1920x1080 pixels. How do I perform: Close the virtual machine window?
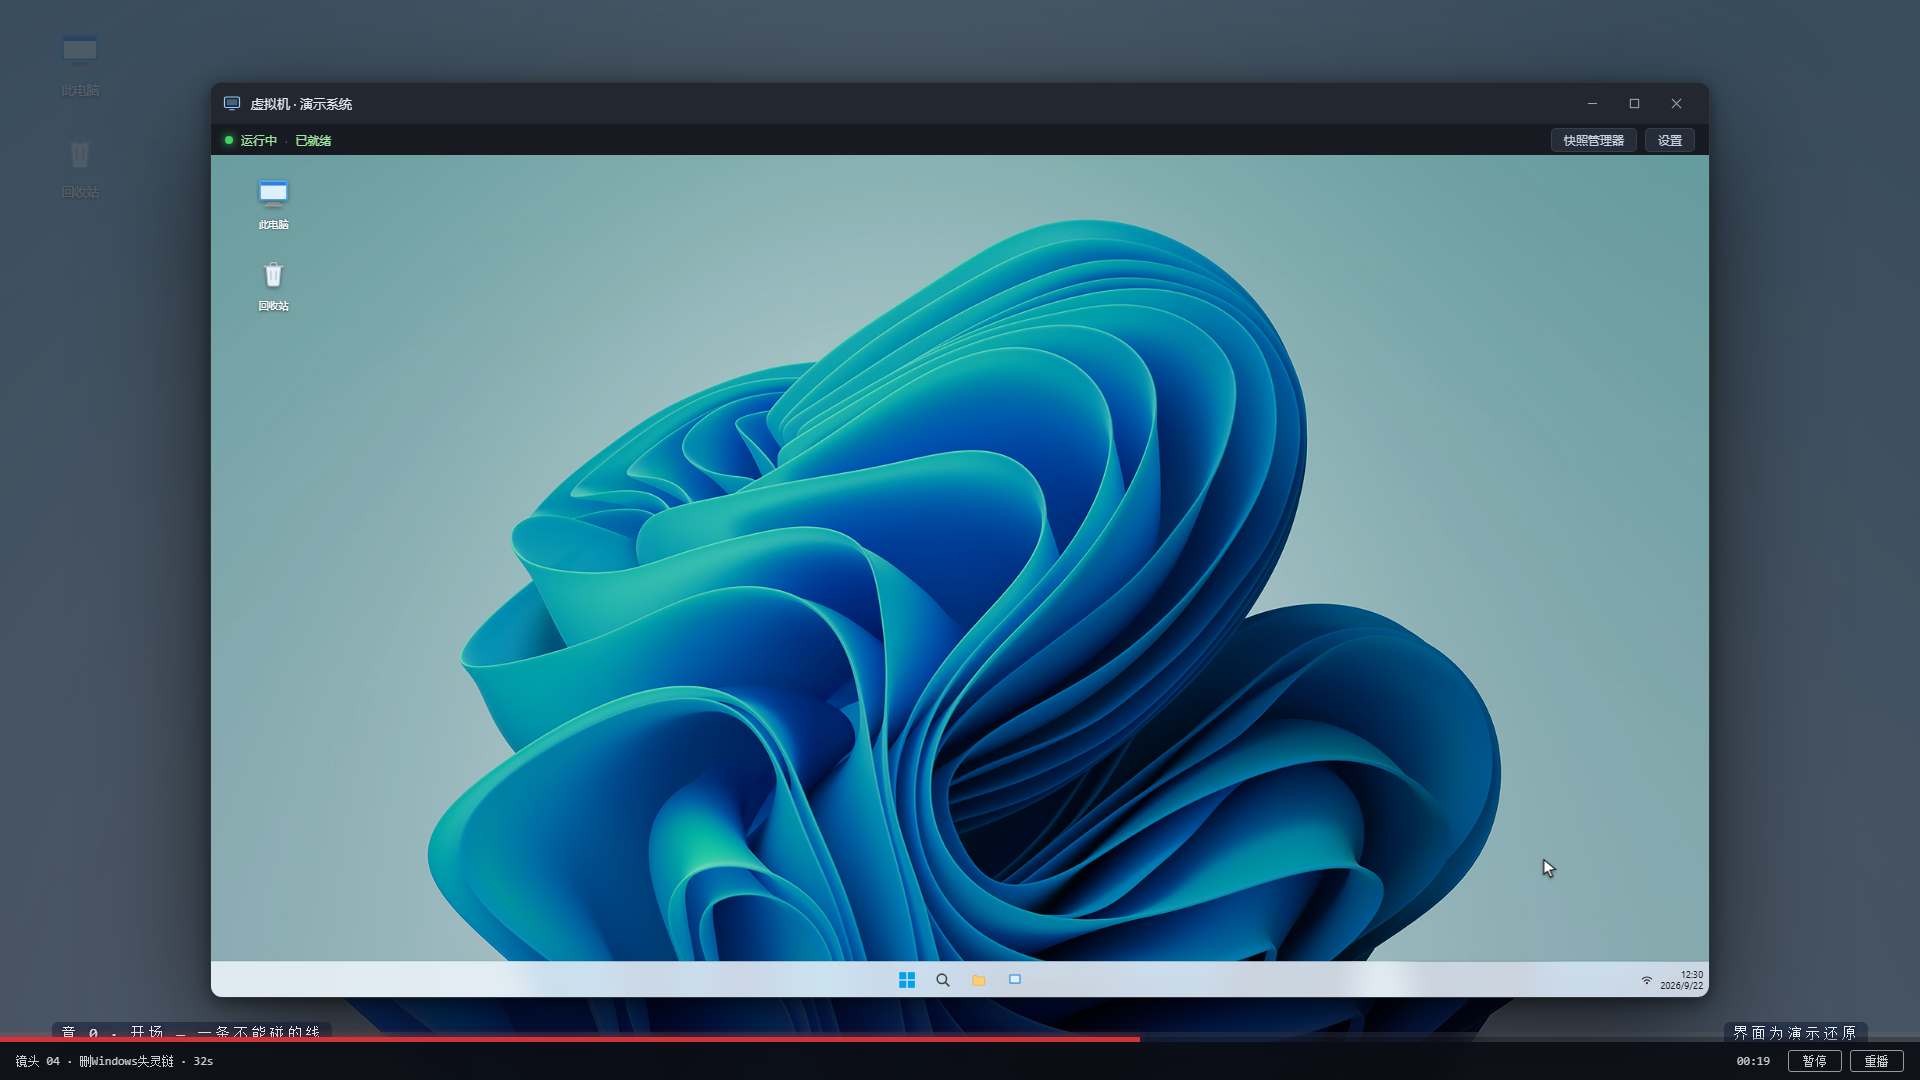coord(1676,103)
